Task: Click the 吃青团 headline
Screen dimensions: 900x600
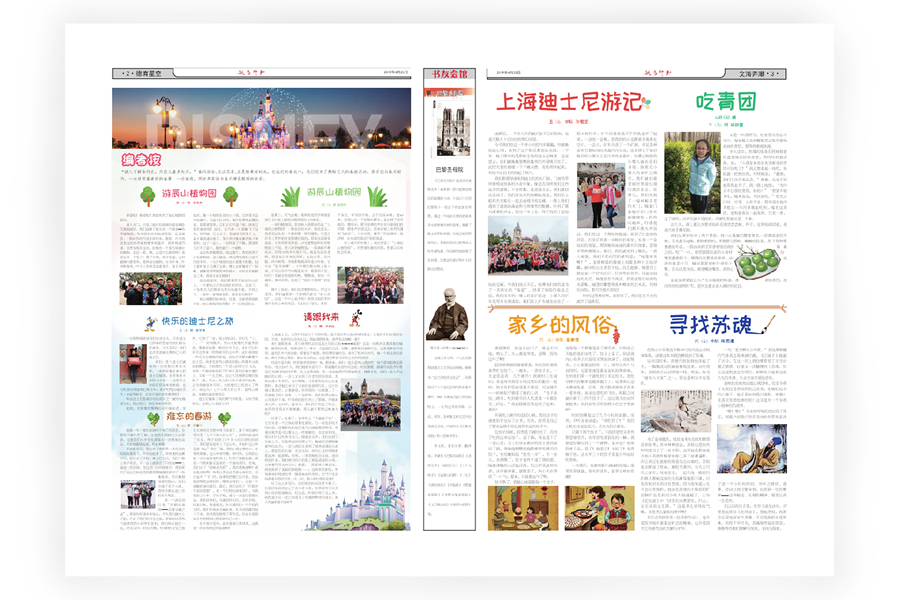Action: tap(726, 102)
